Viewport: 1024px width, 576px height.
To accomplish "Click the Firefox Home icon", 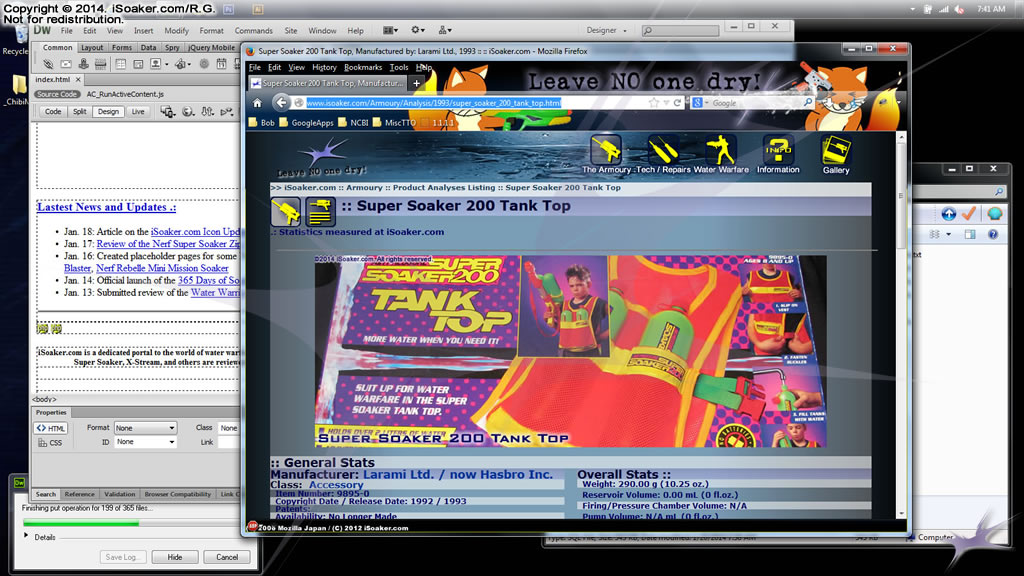I will tap(257, 103).
